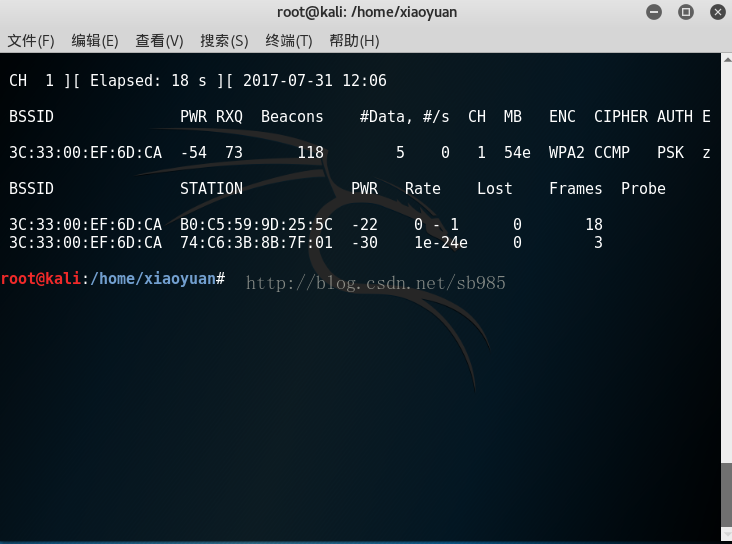Image resolution: width=732 pixels, height=544 pixels.
Task: Click the ENC column header
Action: pos(562,116)
